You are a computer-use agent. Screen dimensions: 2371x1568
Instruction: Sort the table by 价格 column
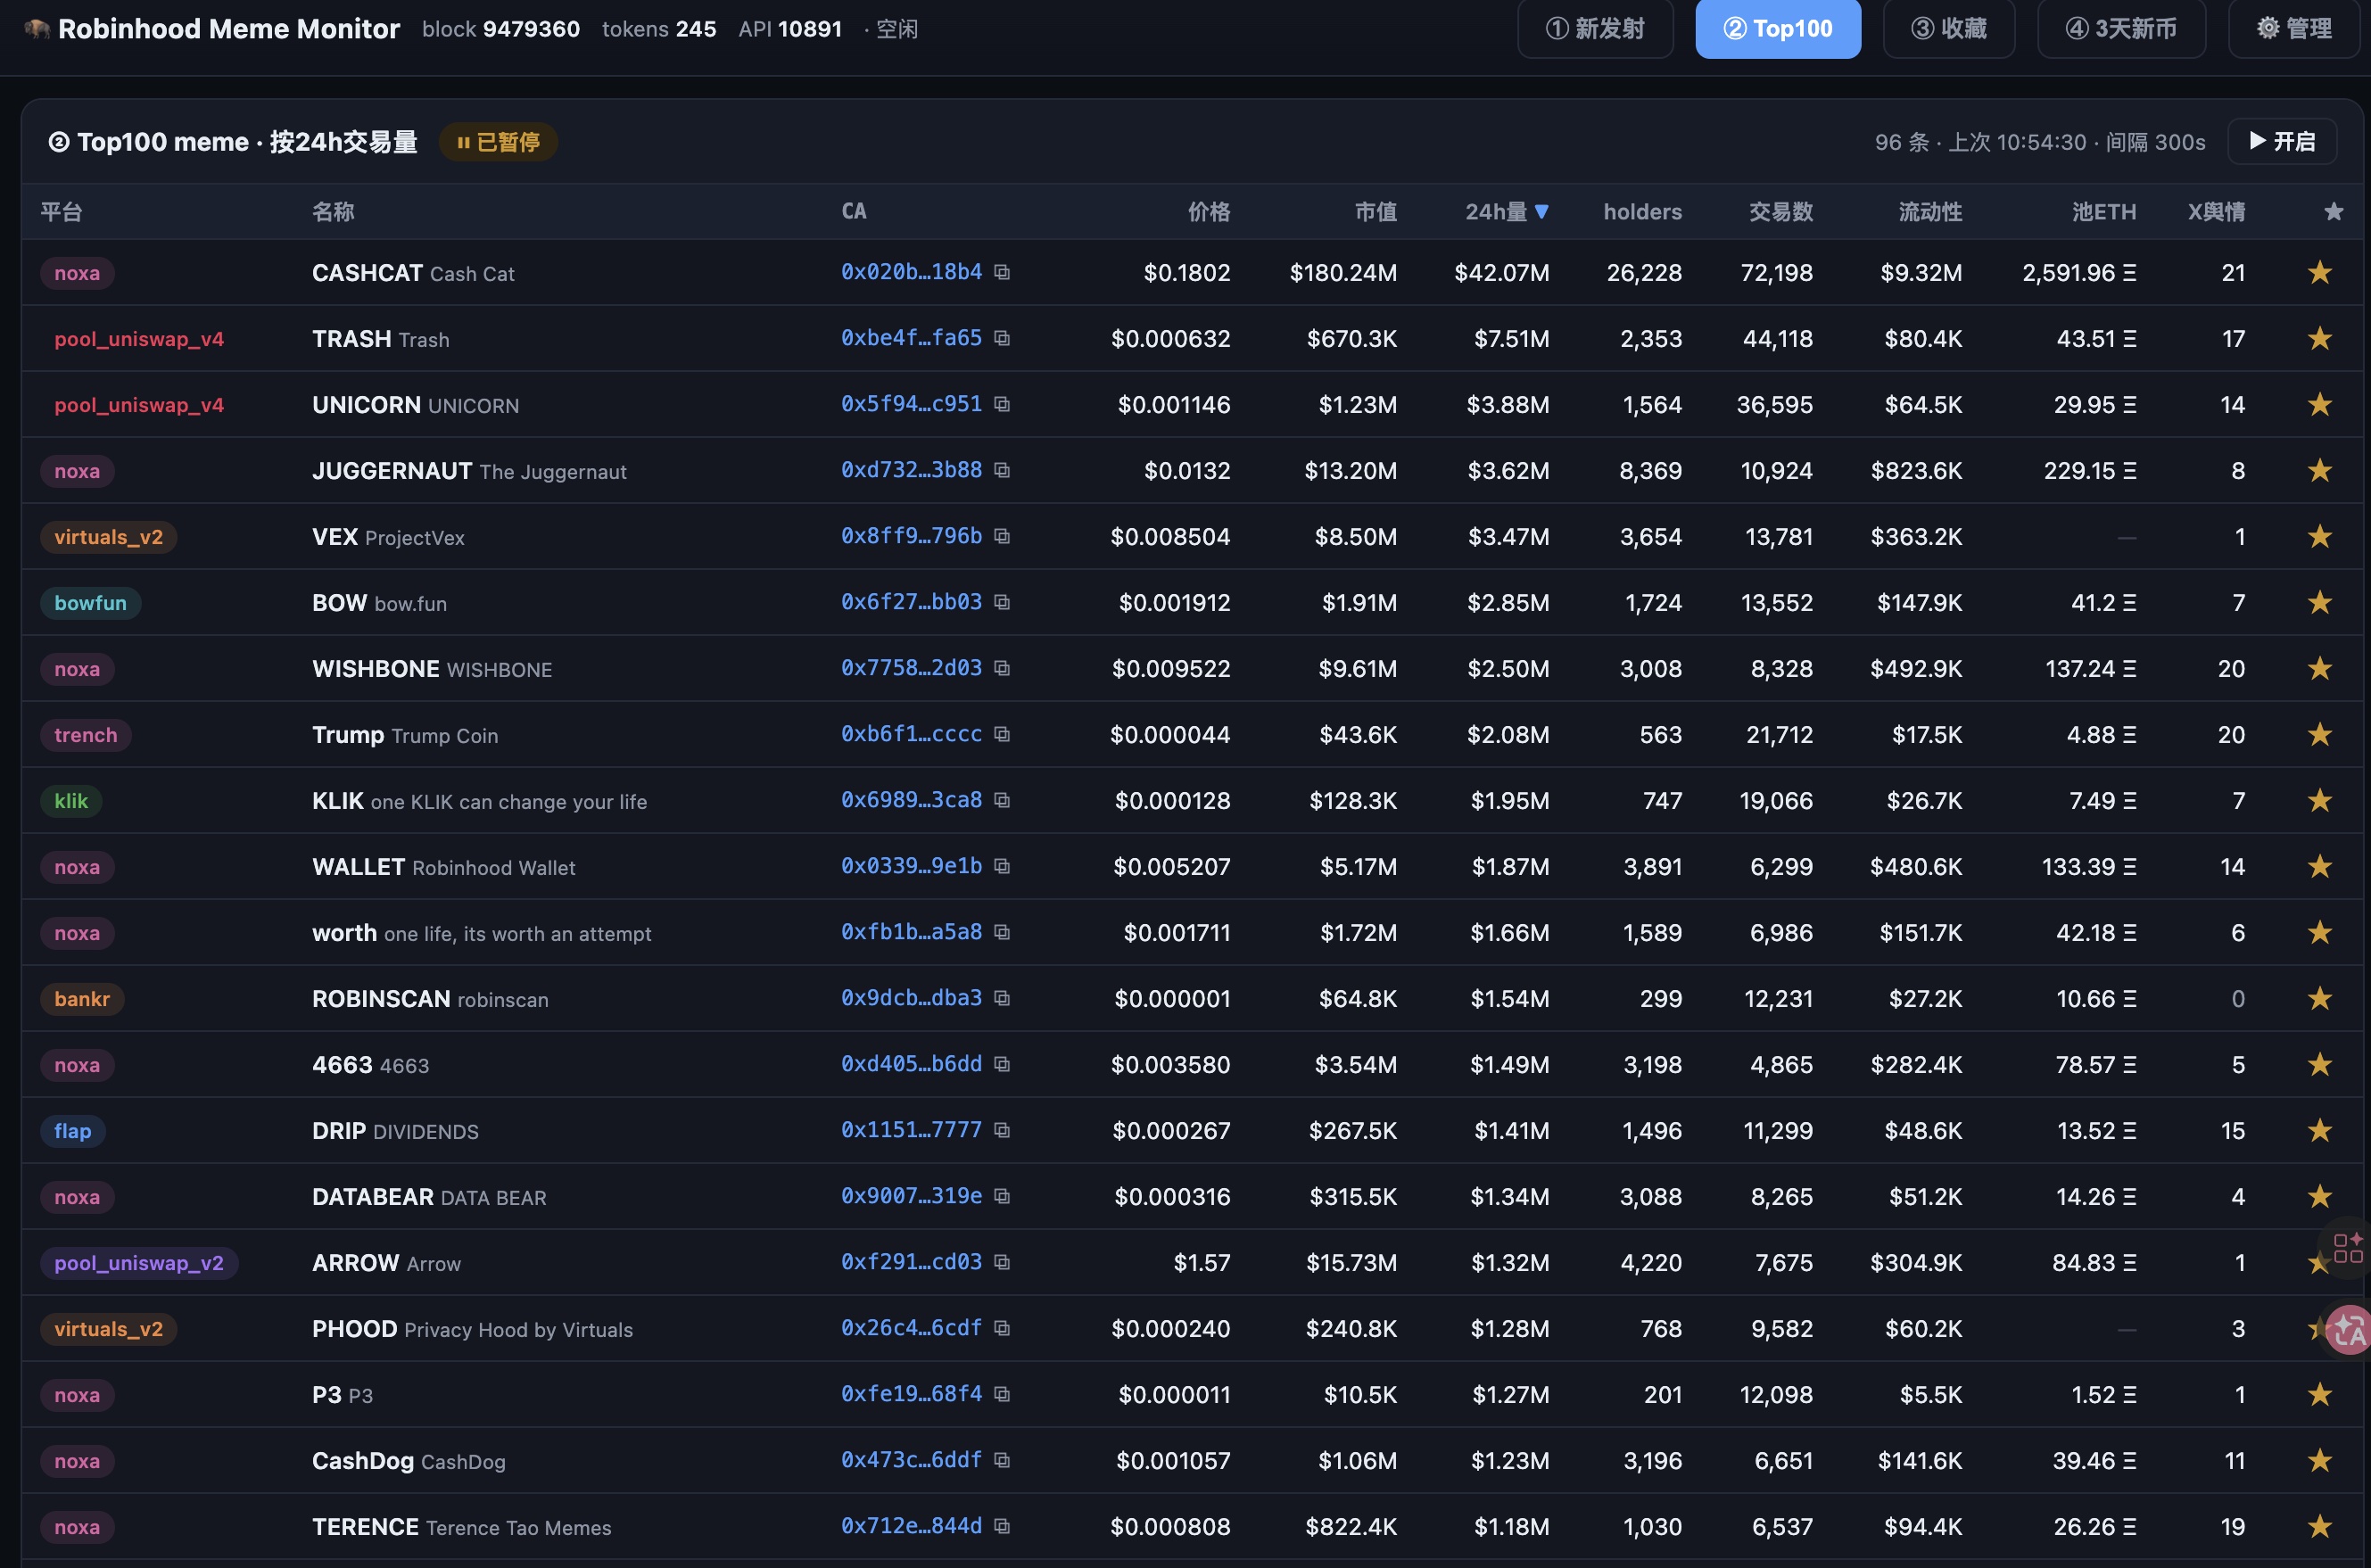pos(1209,212)
